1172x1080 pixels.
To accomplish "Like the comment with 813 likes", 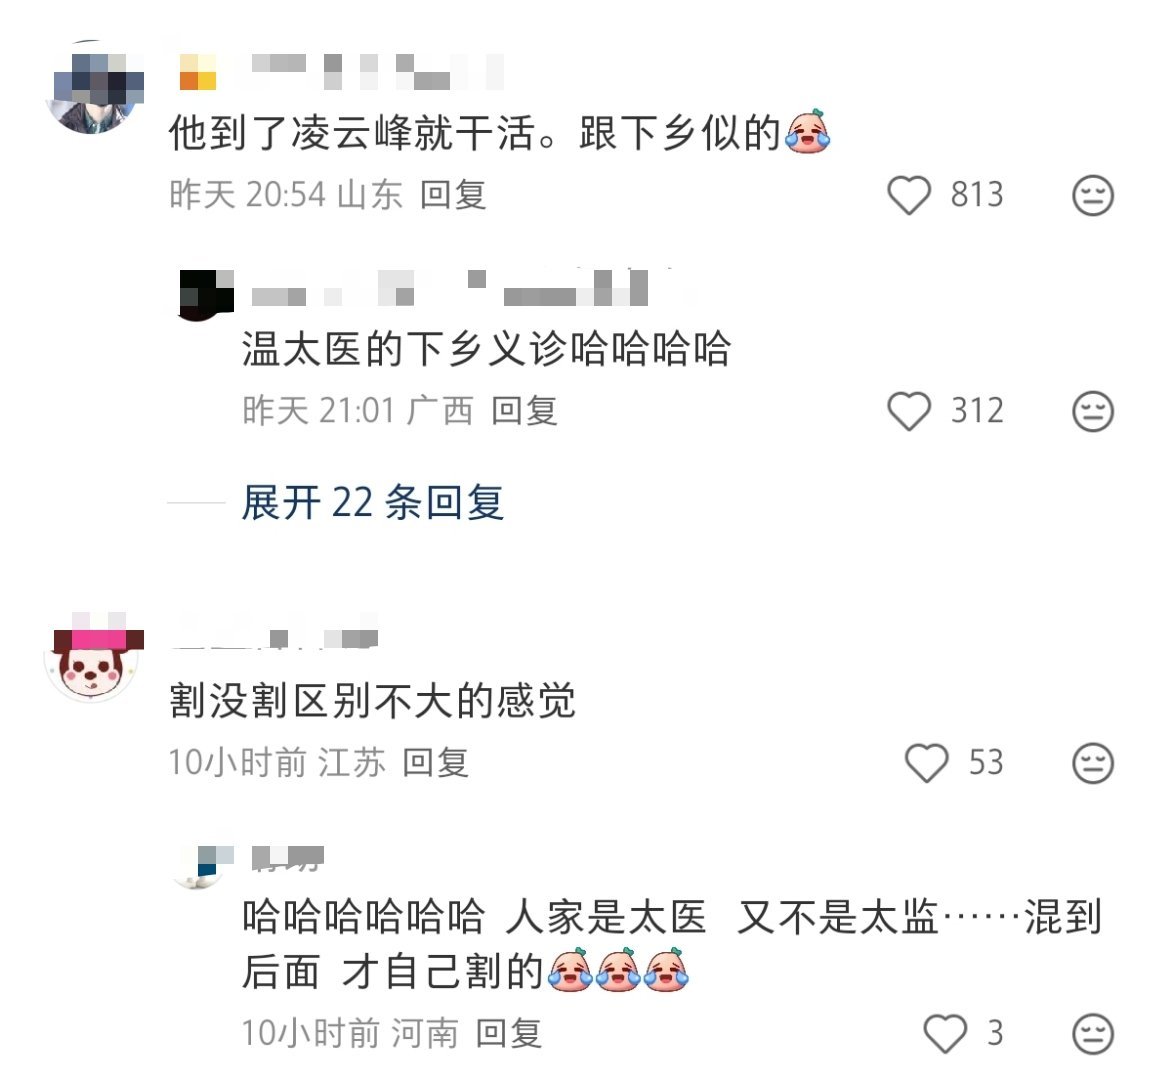I will coord(908,195).
